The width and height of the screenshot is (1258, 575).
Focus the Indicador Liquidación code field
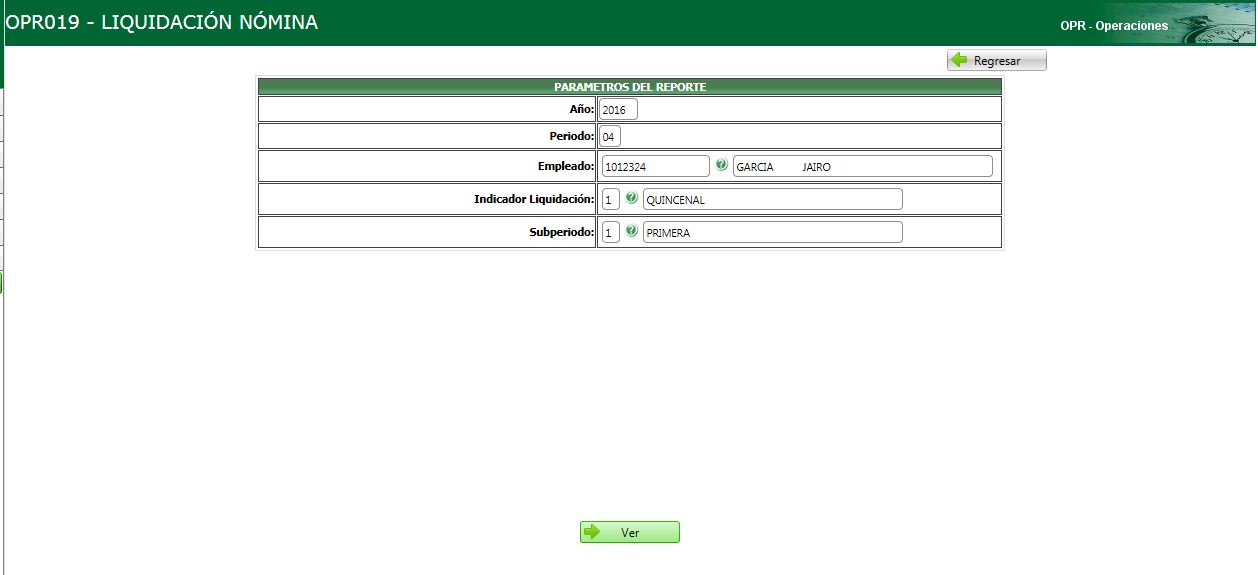610,199
